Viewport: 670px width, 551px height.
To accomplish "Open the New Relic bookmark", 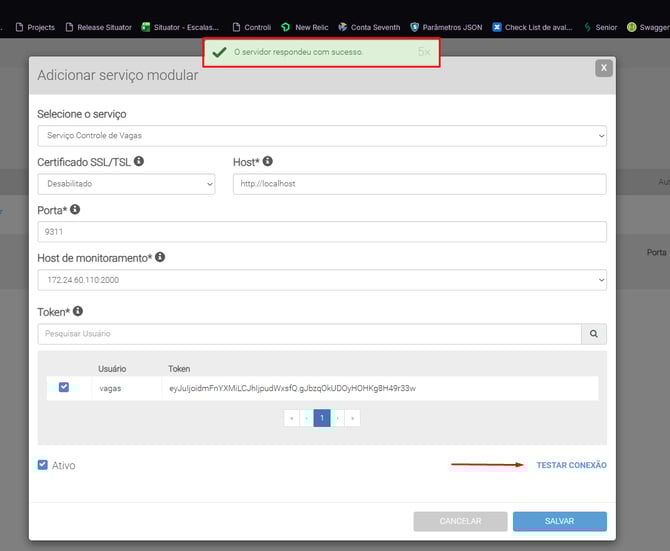I will [304, 27].
